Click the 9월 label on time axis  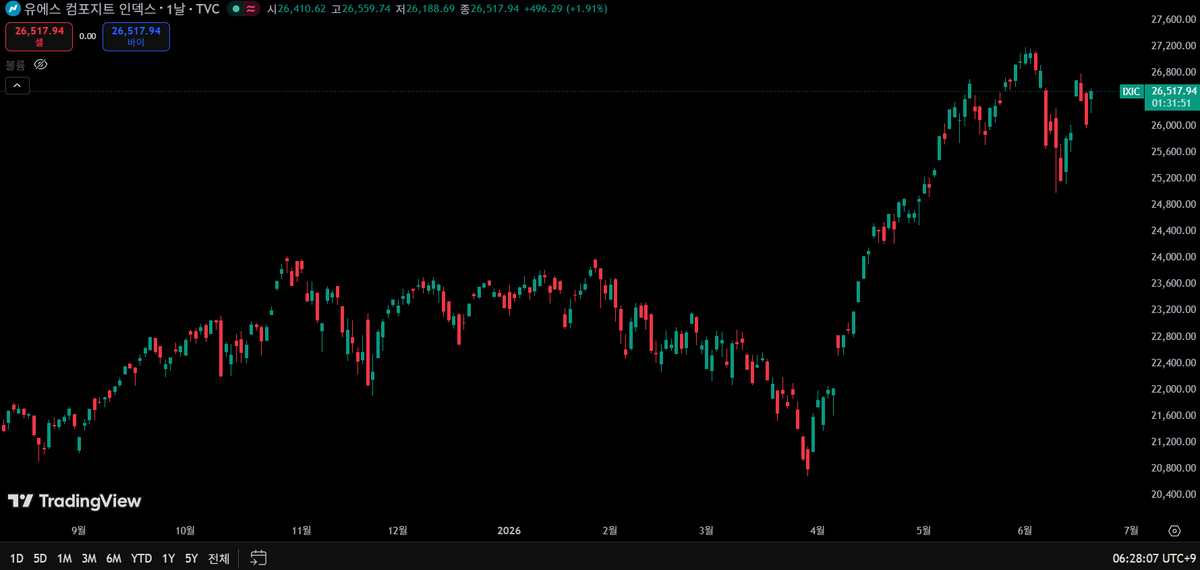click(79, 530)
